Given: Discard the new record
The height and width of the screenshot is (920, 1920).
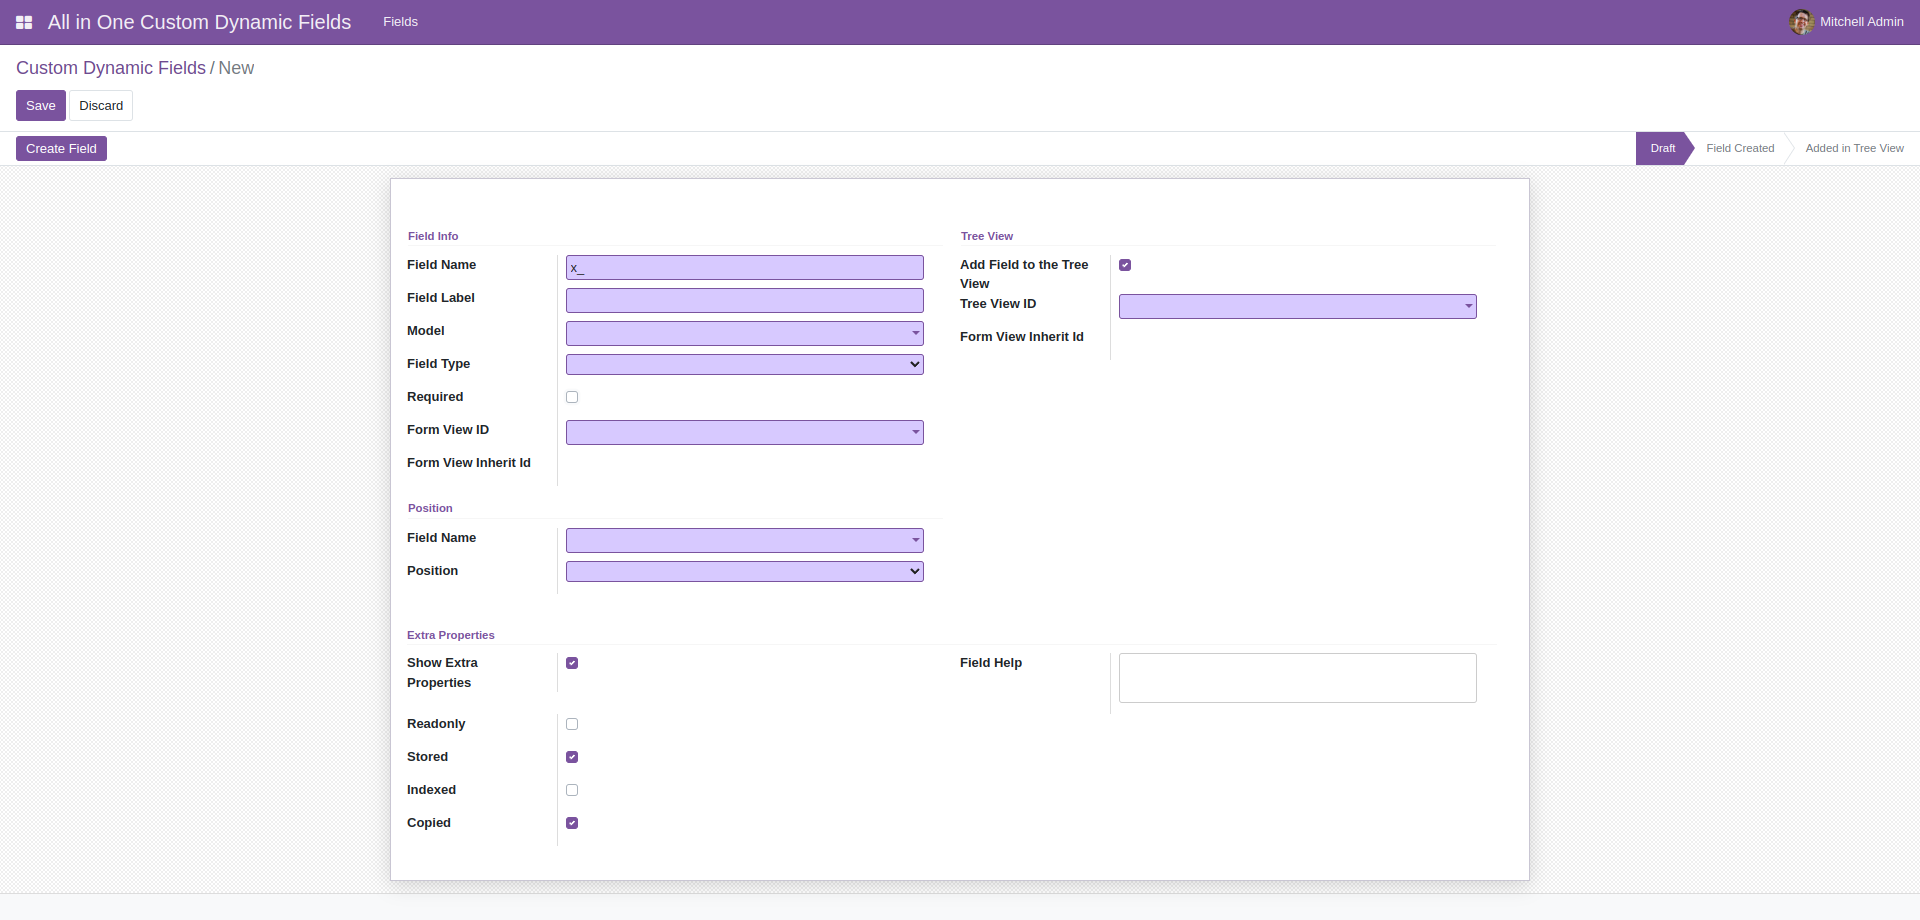Looking at the screenshot, I should click(101, 106).
